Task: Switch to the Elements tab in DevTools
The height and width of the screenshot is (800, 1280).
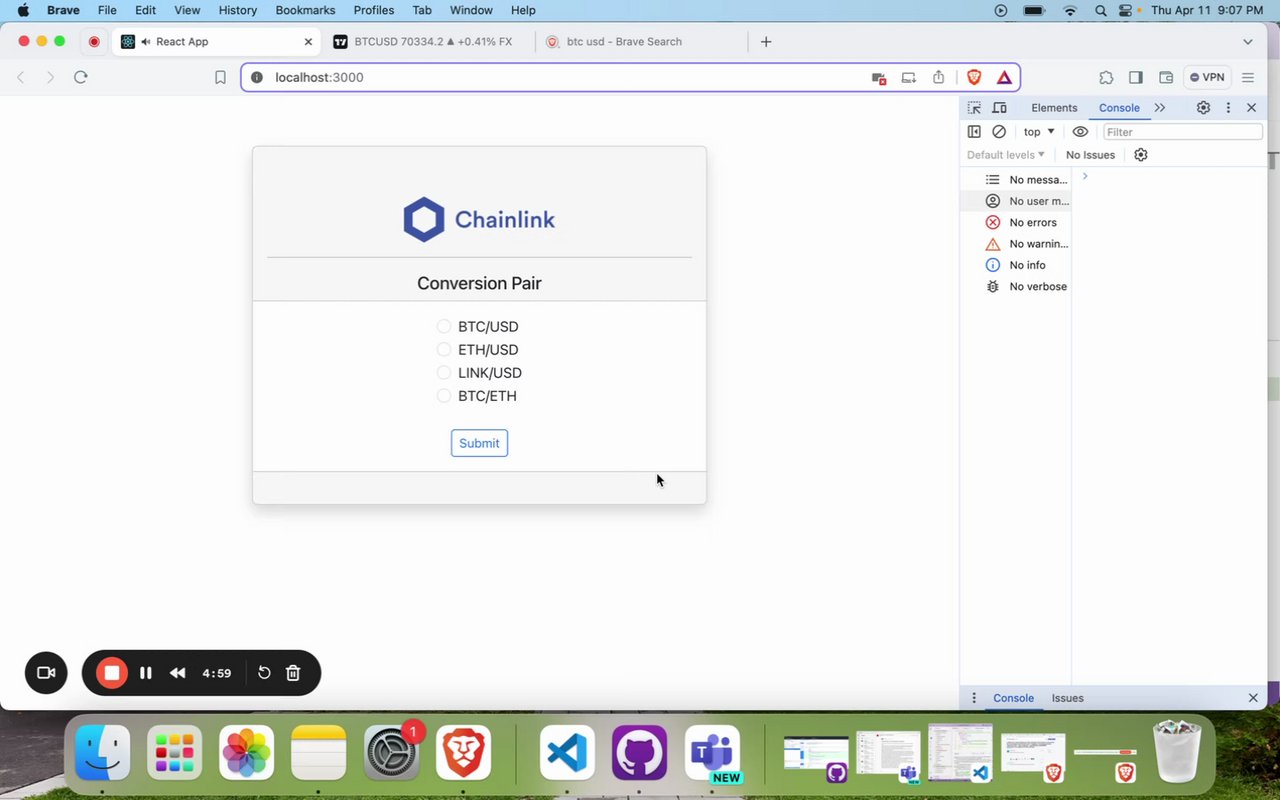Action: (1054, 108)
